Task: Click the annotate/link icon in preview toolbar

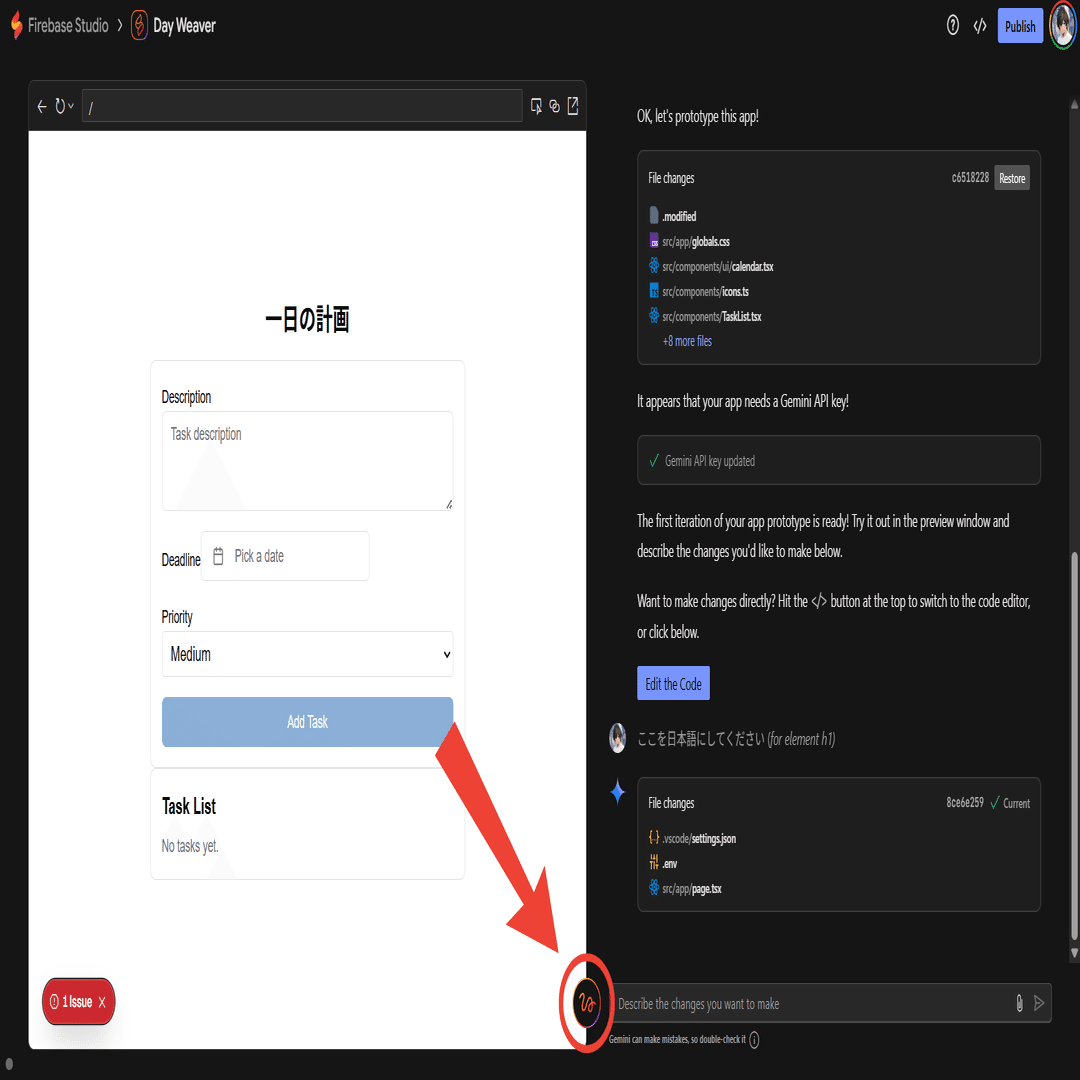Action: (x=554, y=107)
